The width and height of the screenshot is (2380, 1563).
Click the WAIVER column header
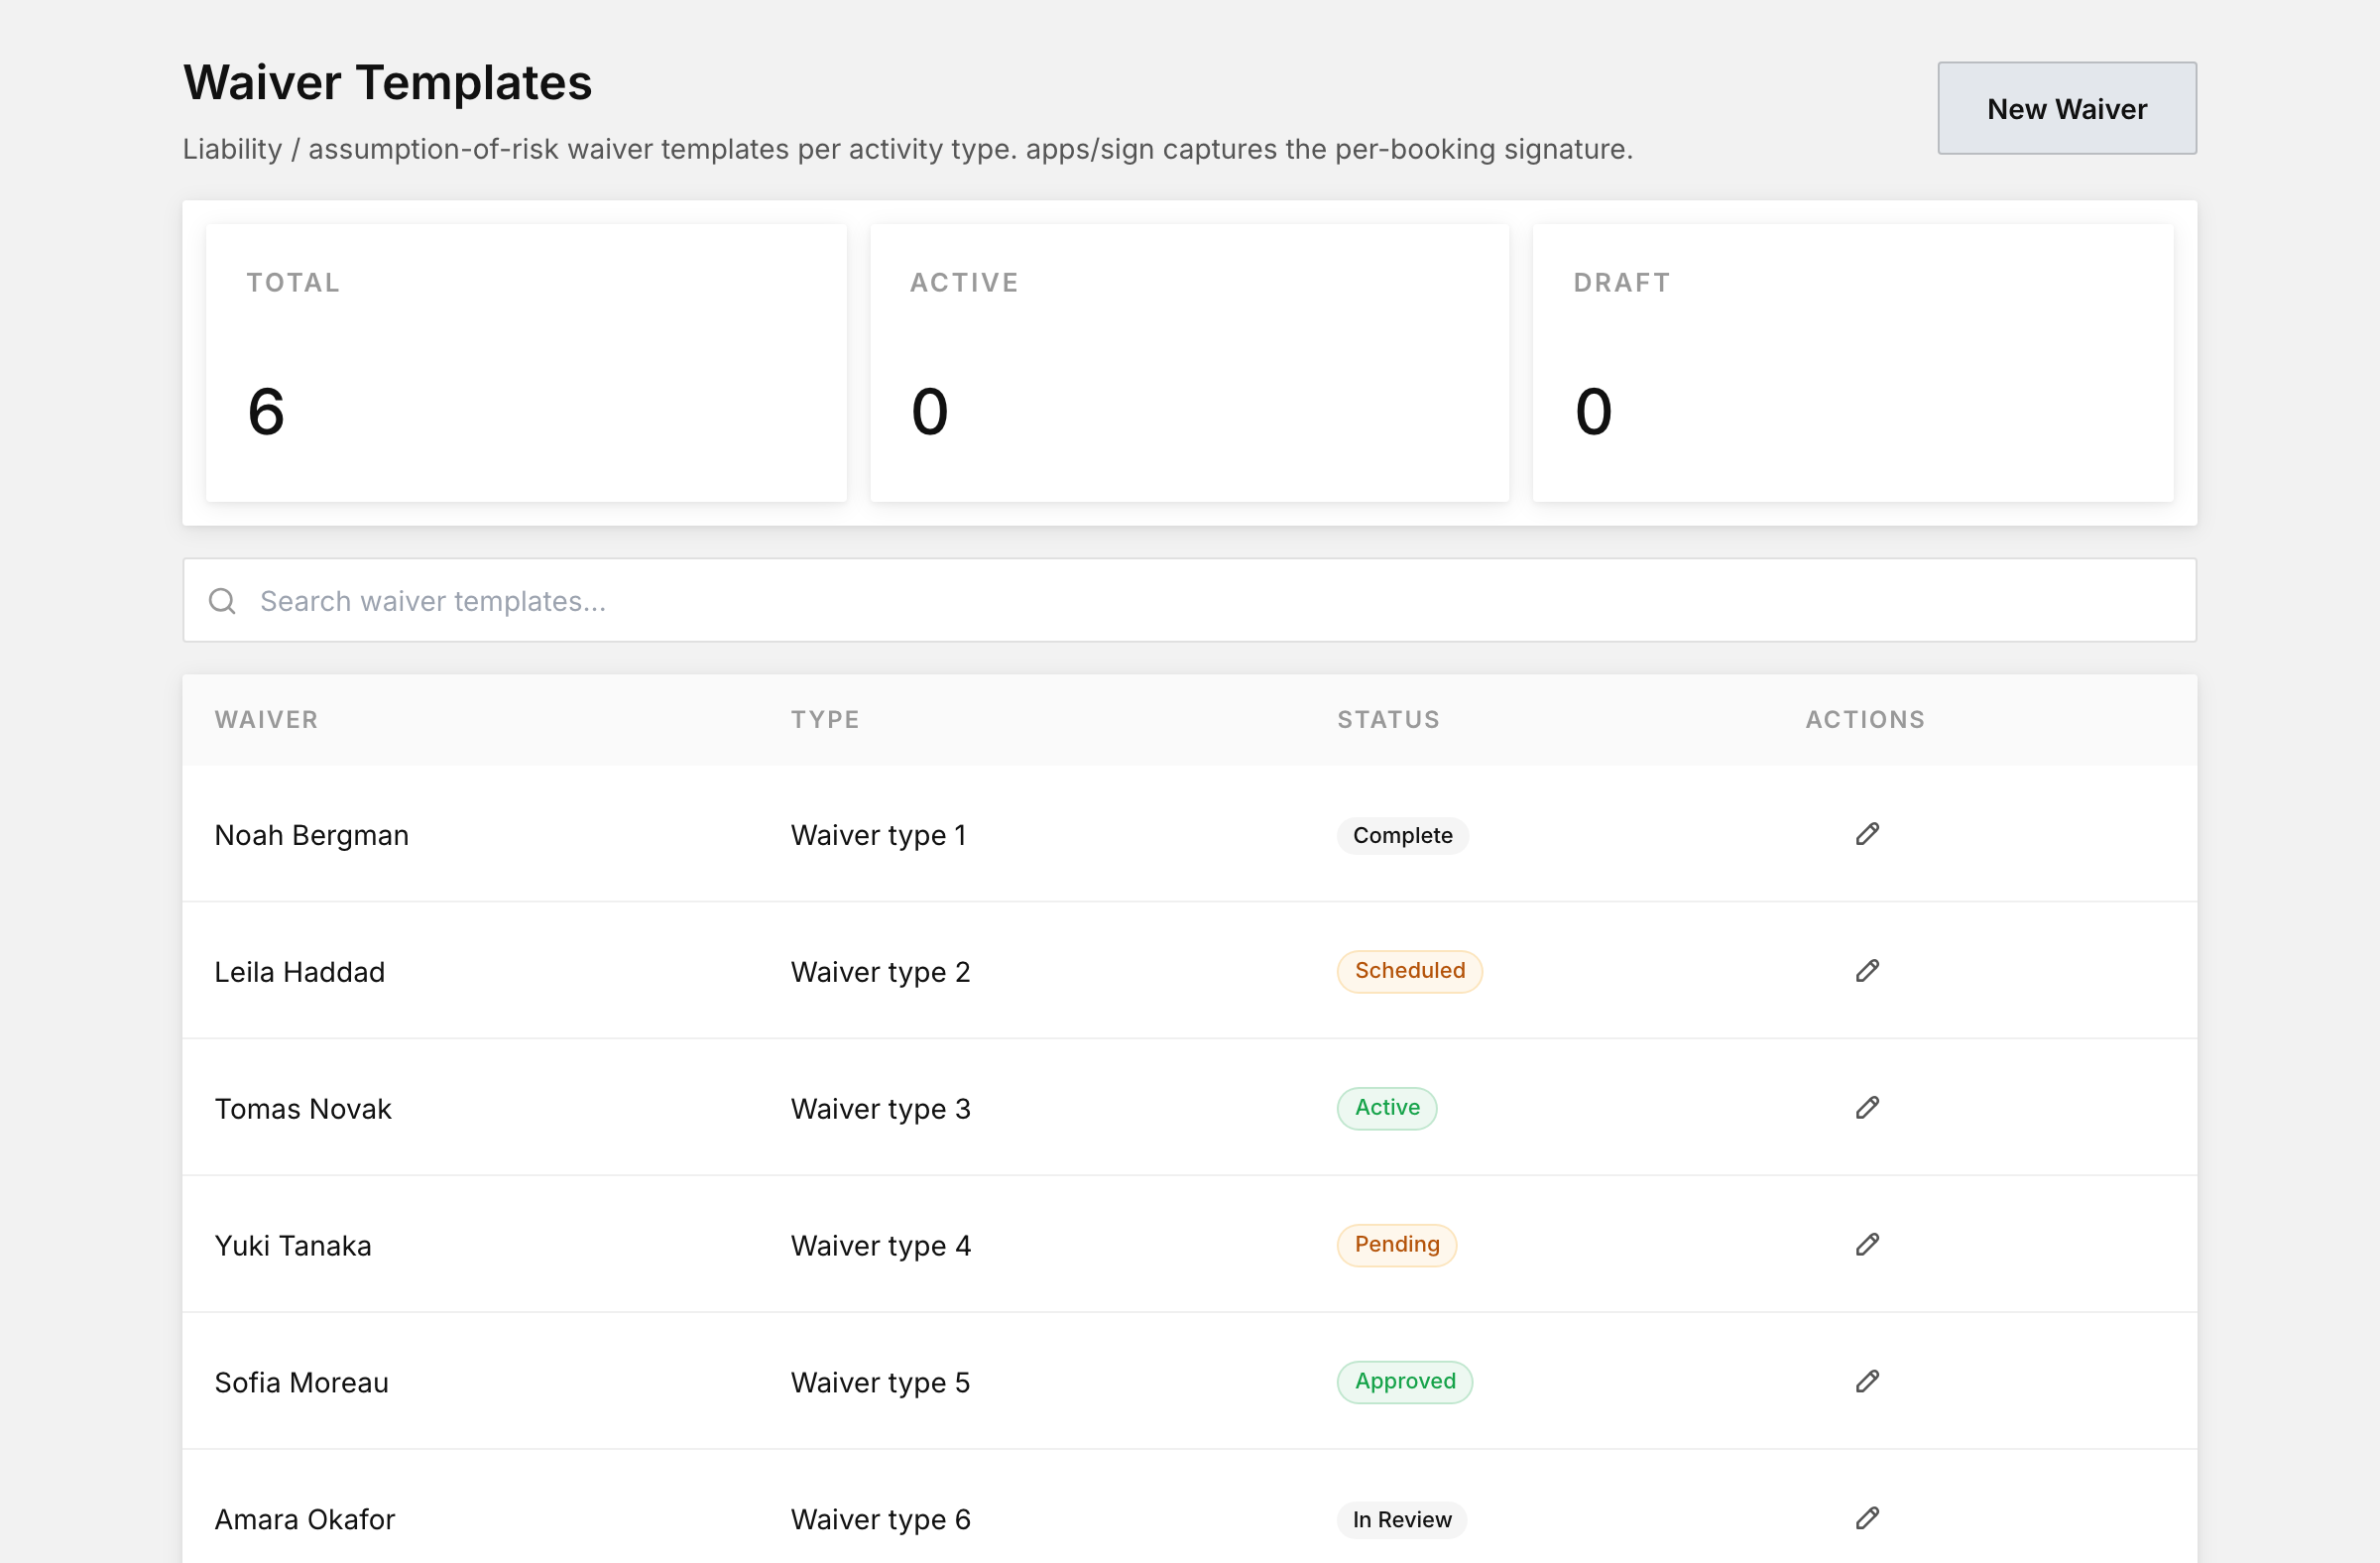(x=266, y=719)
